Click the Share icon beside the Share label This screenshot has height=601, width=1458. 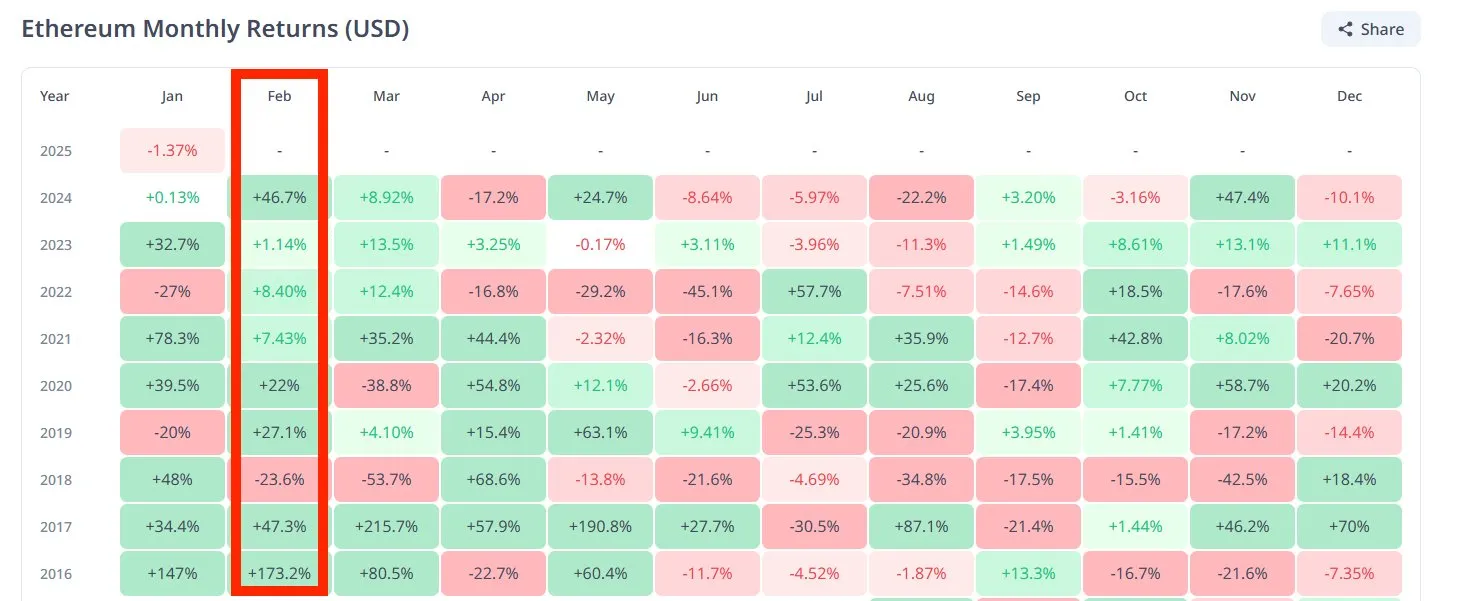[1345, 29]
